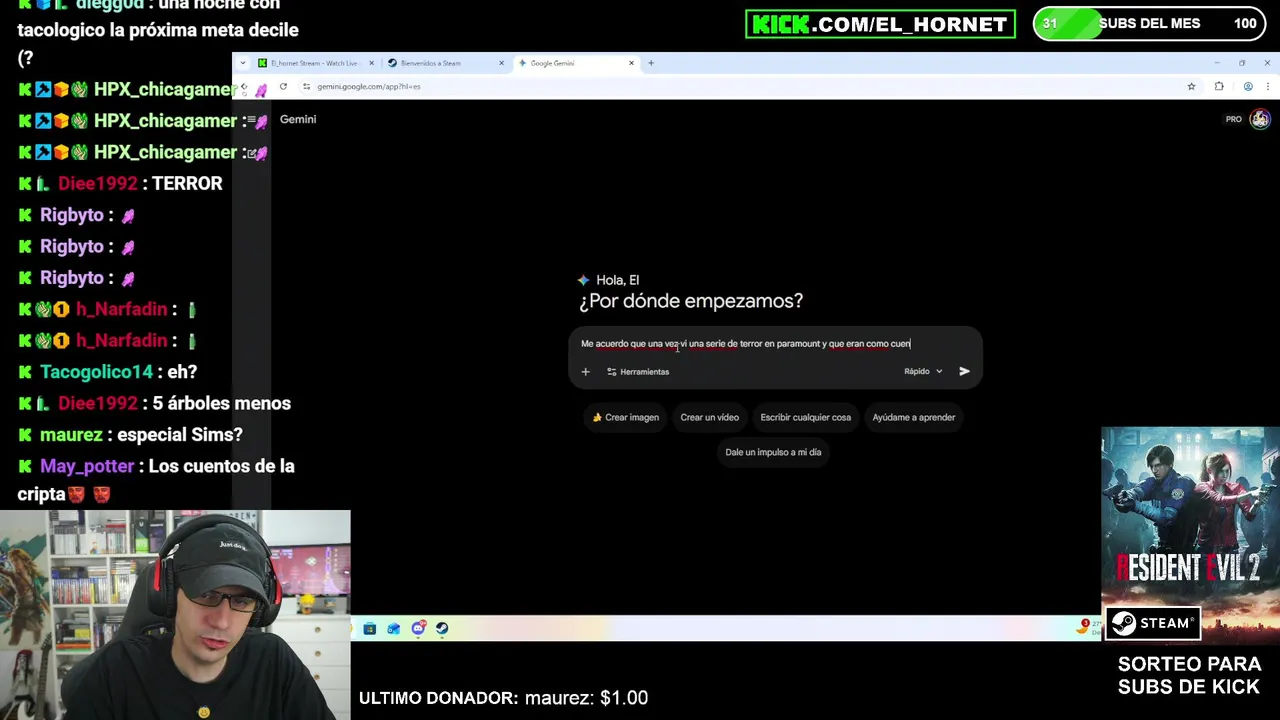Send the prompt with the arrow icon
The image size is (1280, 720).
pos(964,371)
